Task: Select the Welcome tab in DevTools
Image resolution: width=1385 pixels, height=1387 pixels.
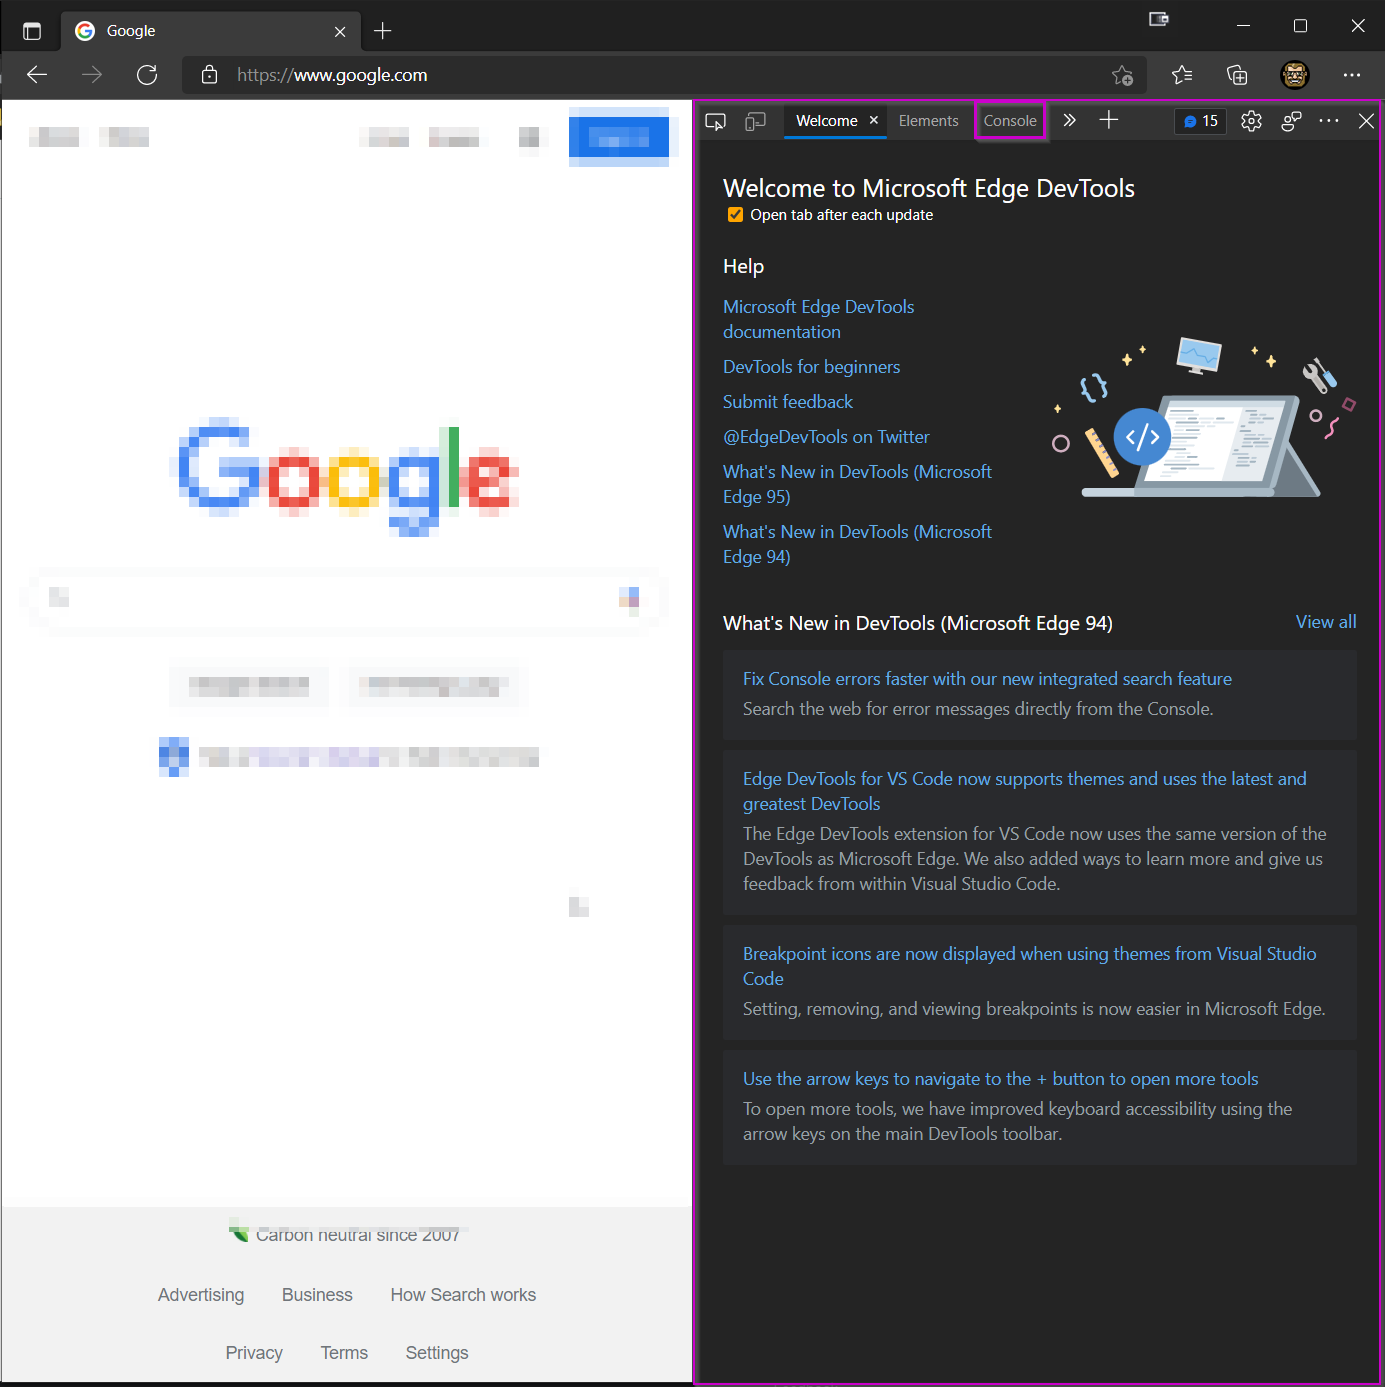Action: (x=826, y=121)
